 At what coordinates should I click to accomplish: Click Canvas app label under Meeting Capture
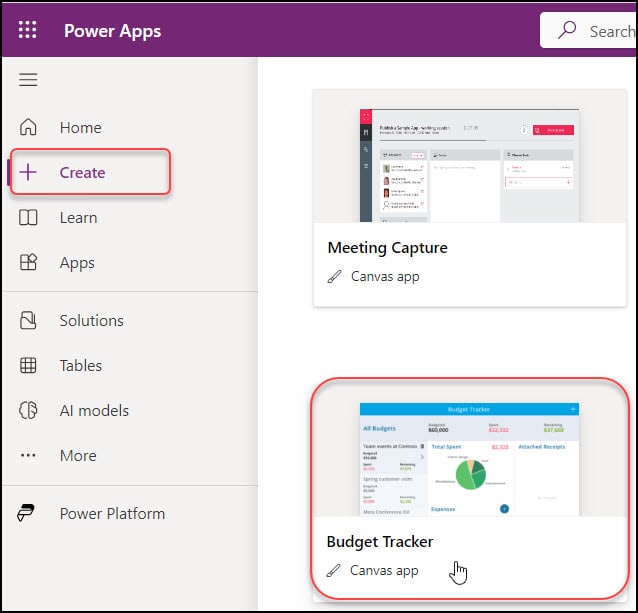click(385, 277)
